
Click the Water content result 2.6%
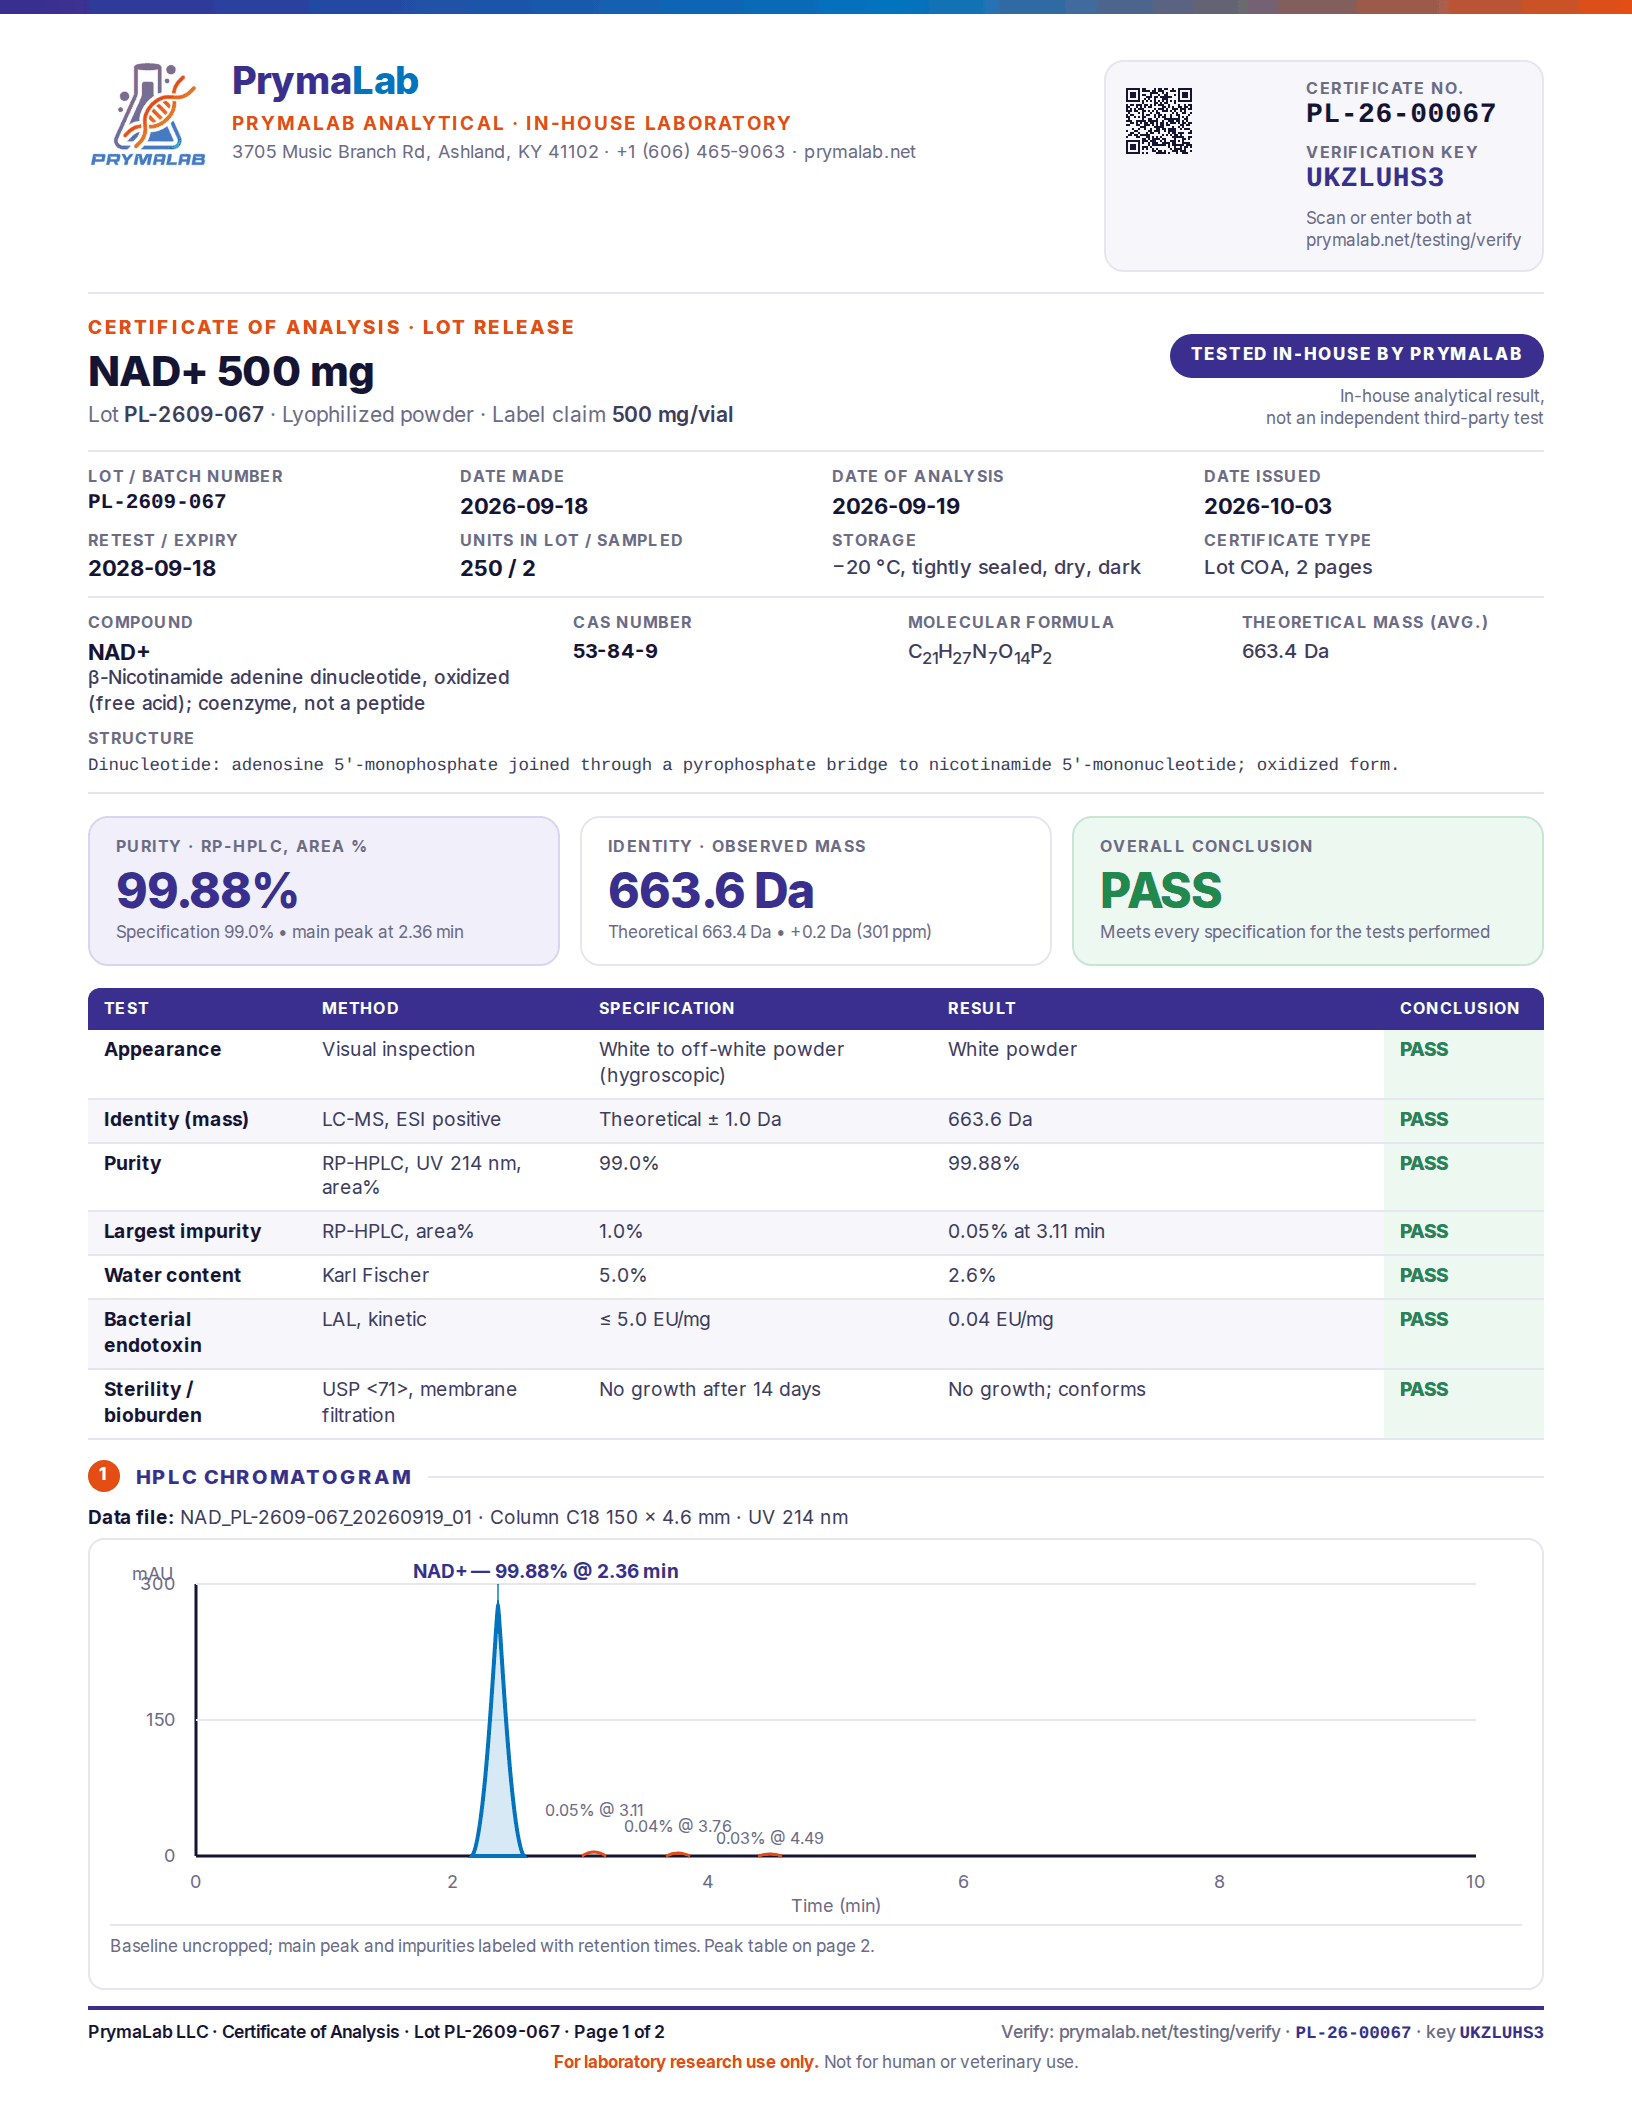[971, 1275]
